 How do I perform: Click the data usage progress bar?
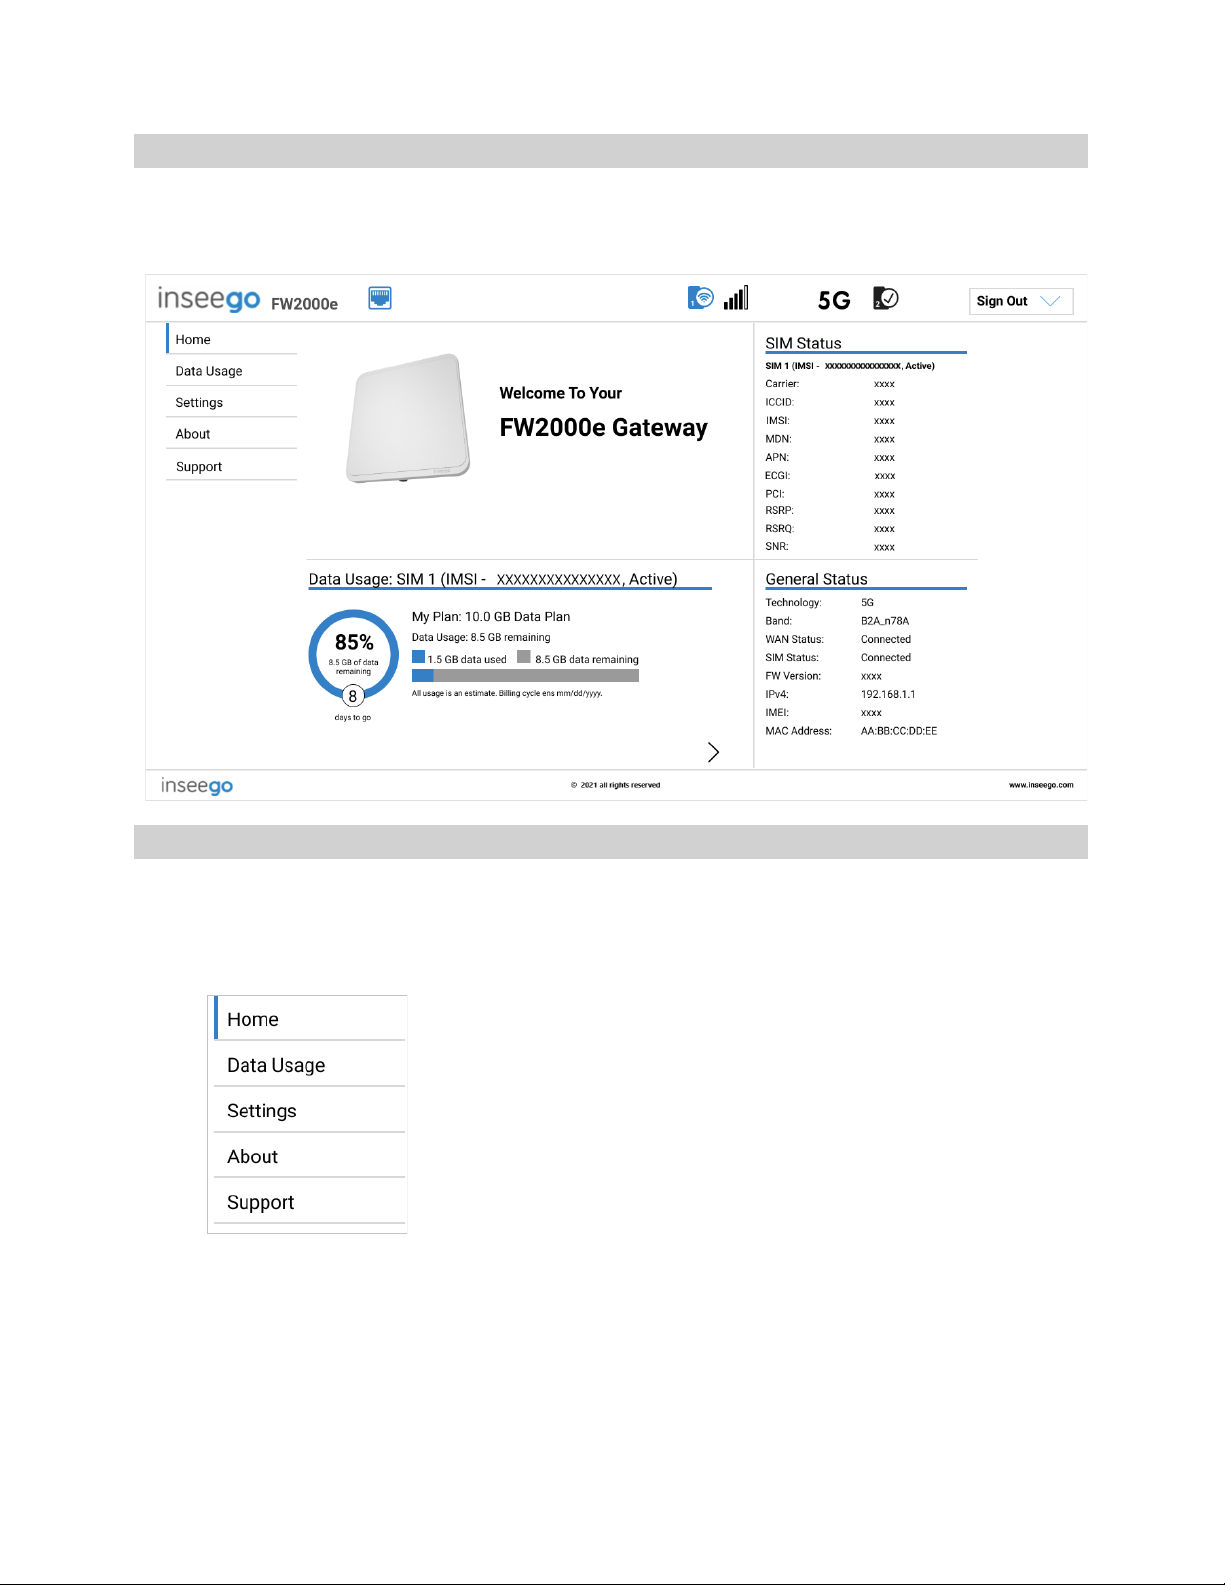click(x=525, y=676)
